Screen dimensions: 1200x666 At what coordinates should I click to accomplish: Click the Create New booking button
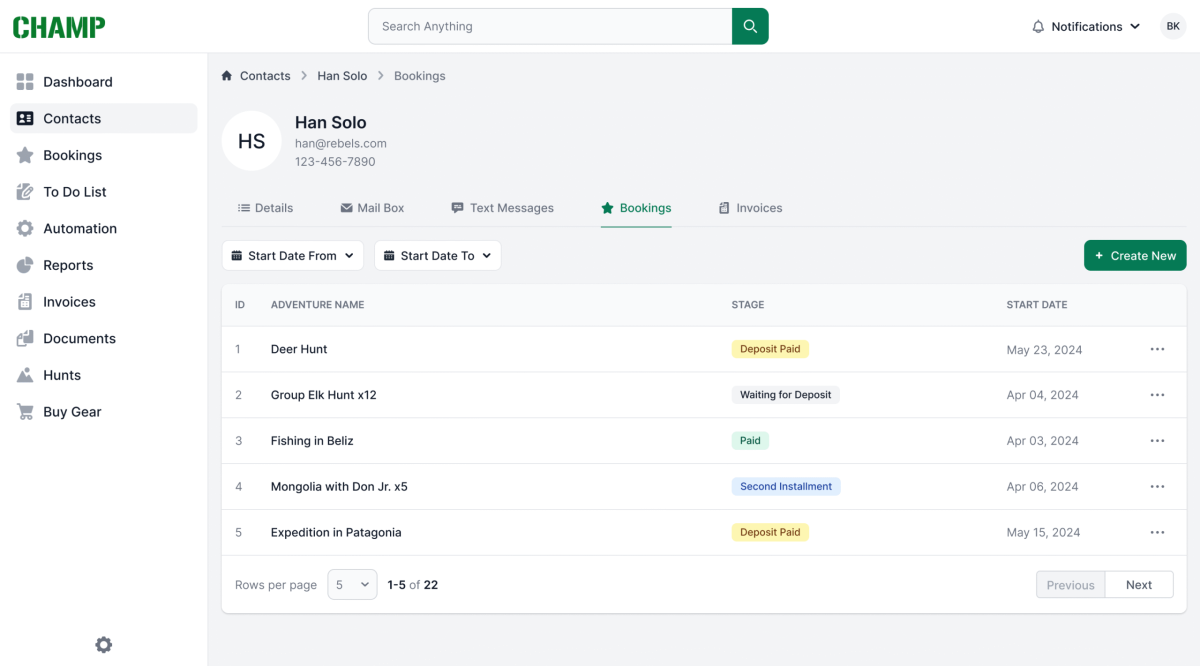point(1135,255)
